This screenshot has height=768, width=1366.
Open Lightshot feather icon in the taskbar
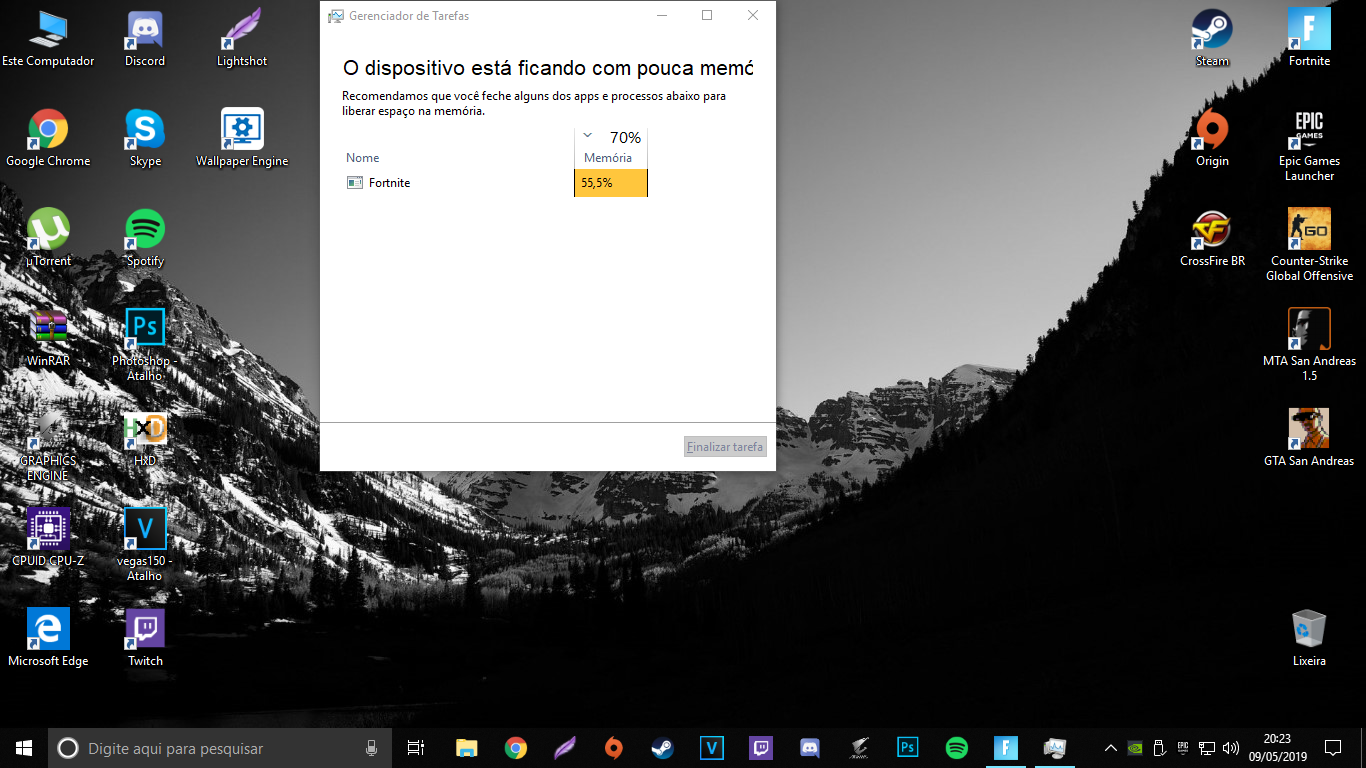pos(564,748)
